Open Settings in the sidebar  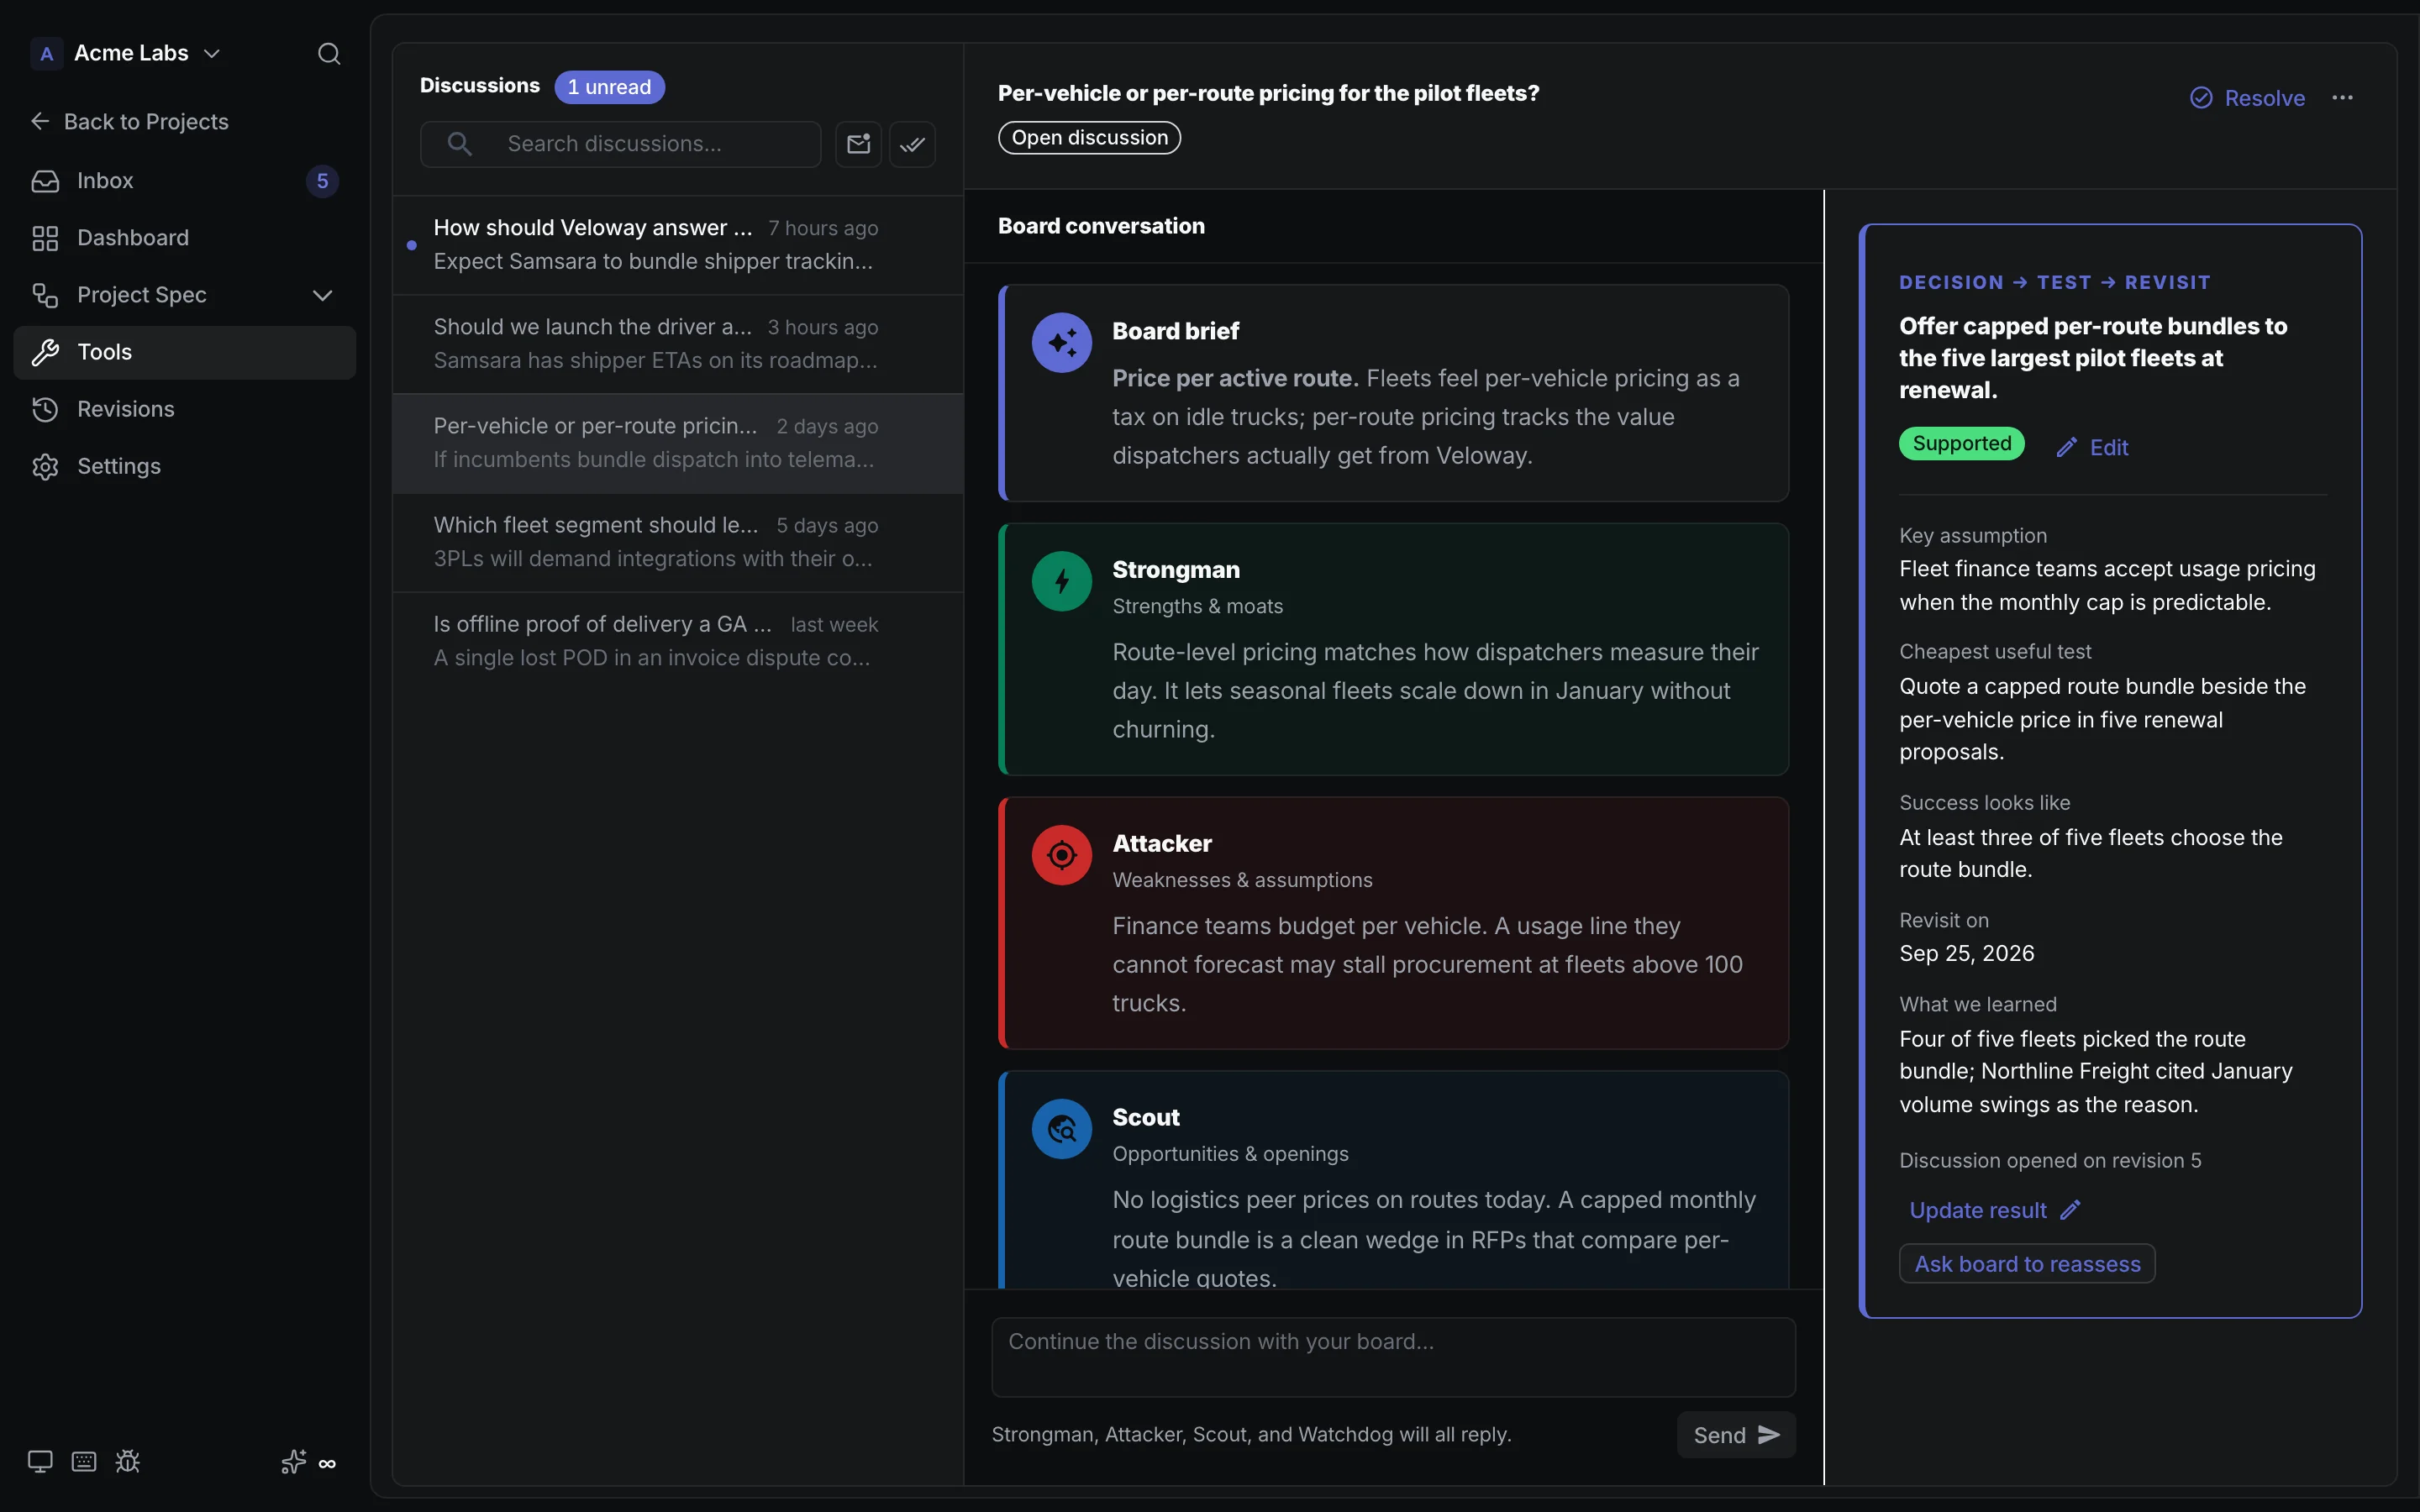click(x=185, y=466)
